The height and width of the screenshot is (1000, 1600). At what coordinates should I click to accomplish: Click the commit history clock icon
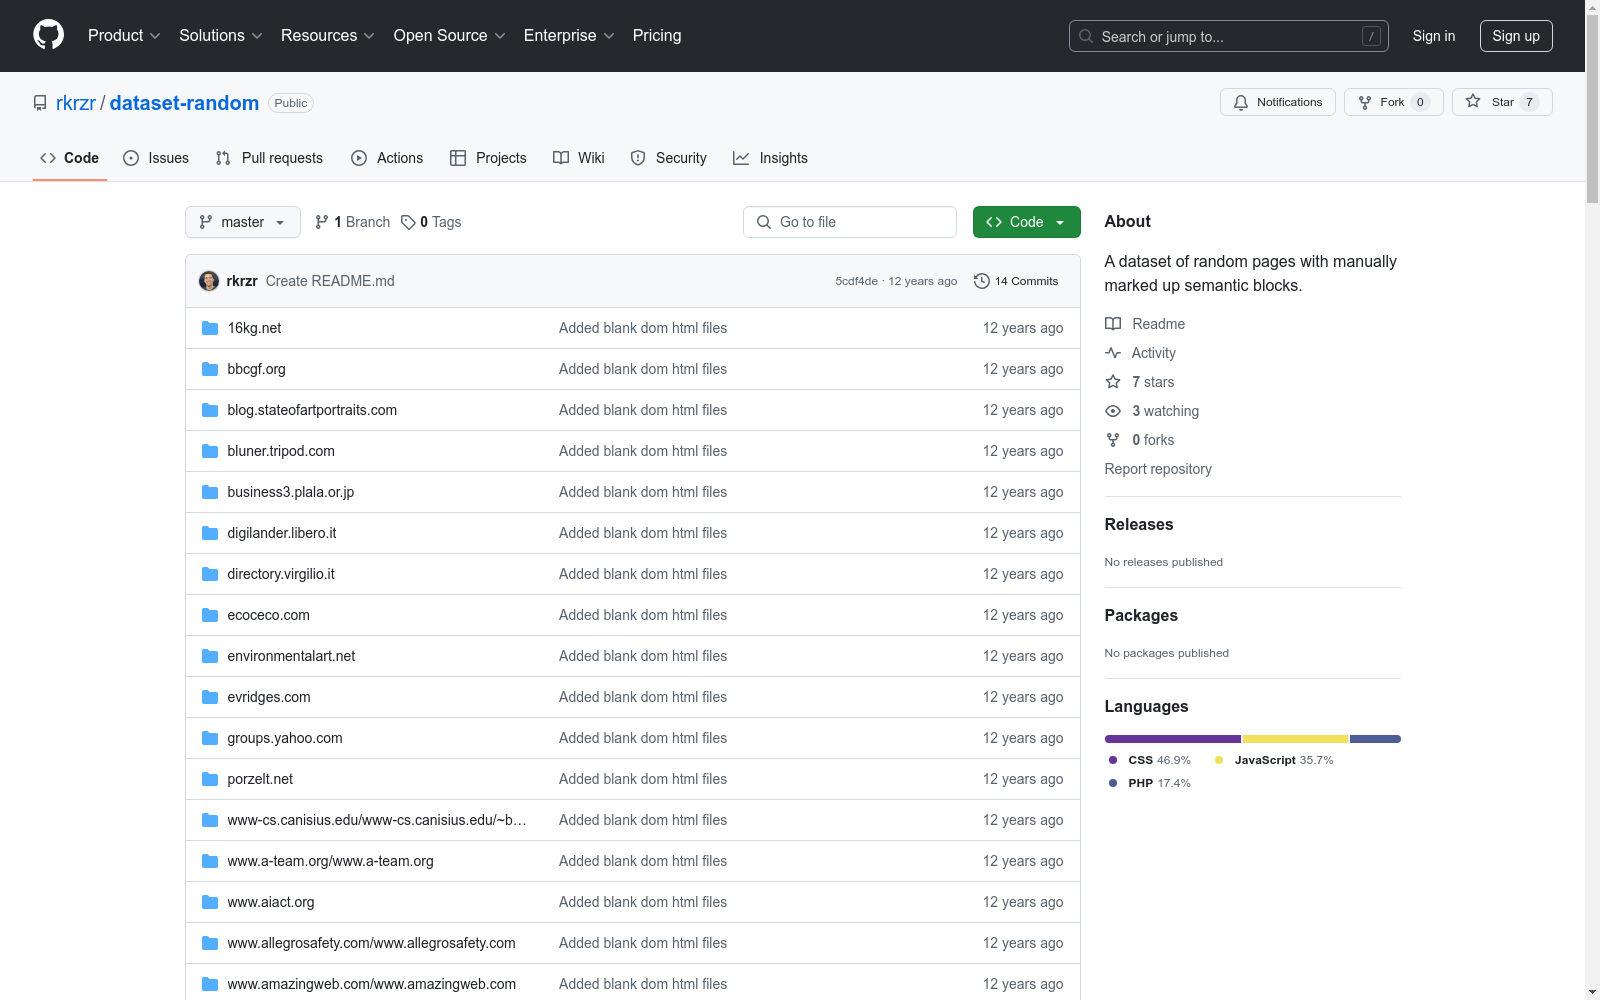click(x=982, y=281)
